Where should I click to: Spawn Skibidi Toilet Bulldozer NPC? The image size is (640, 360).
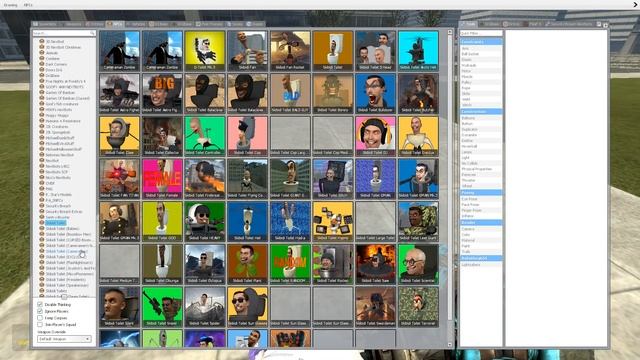click(376, 93)
